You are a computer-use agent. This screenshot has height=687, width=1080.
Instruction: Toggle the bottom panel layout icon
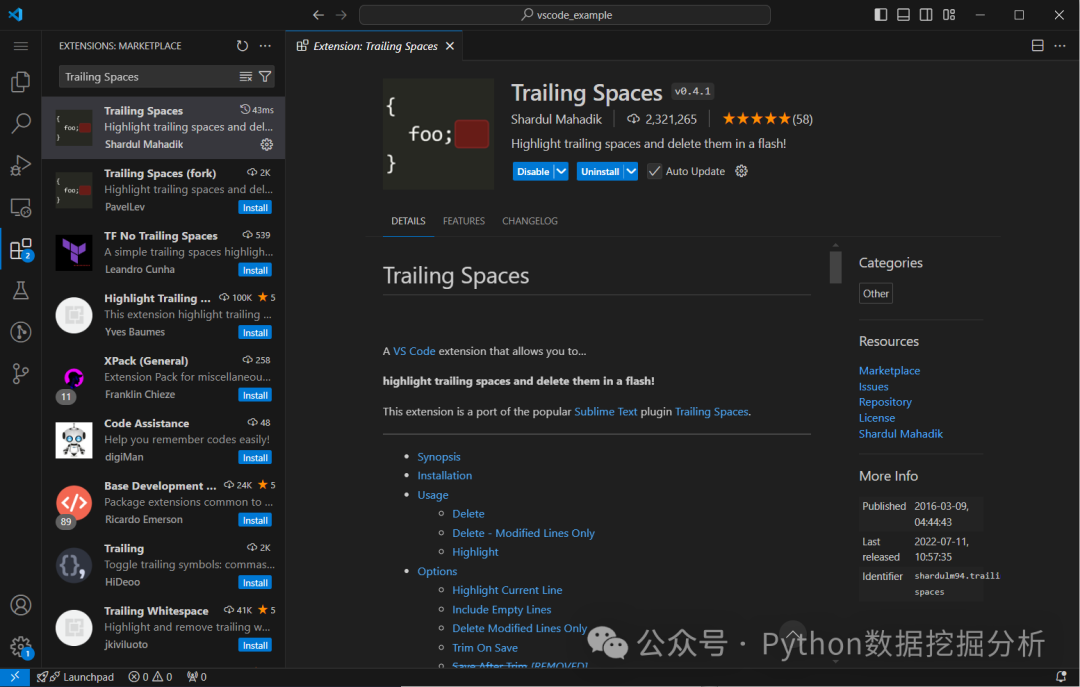(x=903, y=14)
